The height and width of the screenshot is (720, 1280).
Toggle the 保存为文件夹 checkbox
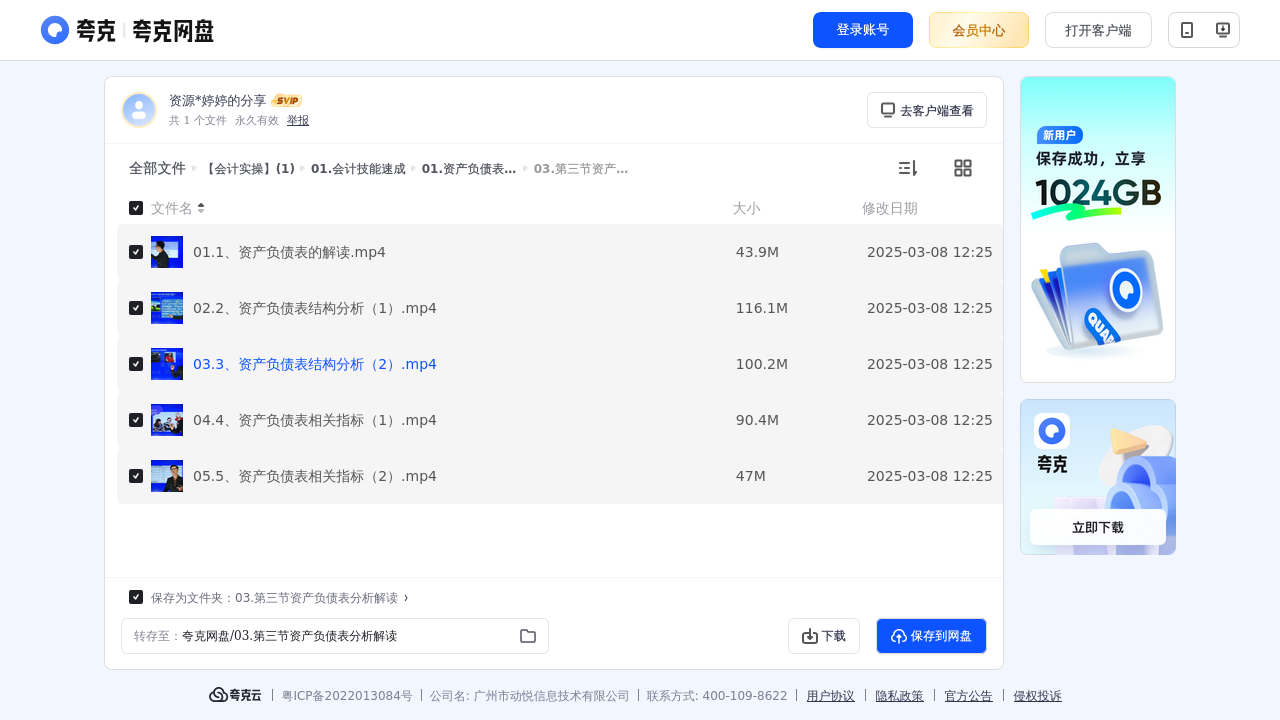136,597
